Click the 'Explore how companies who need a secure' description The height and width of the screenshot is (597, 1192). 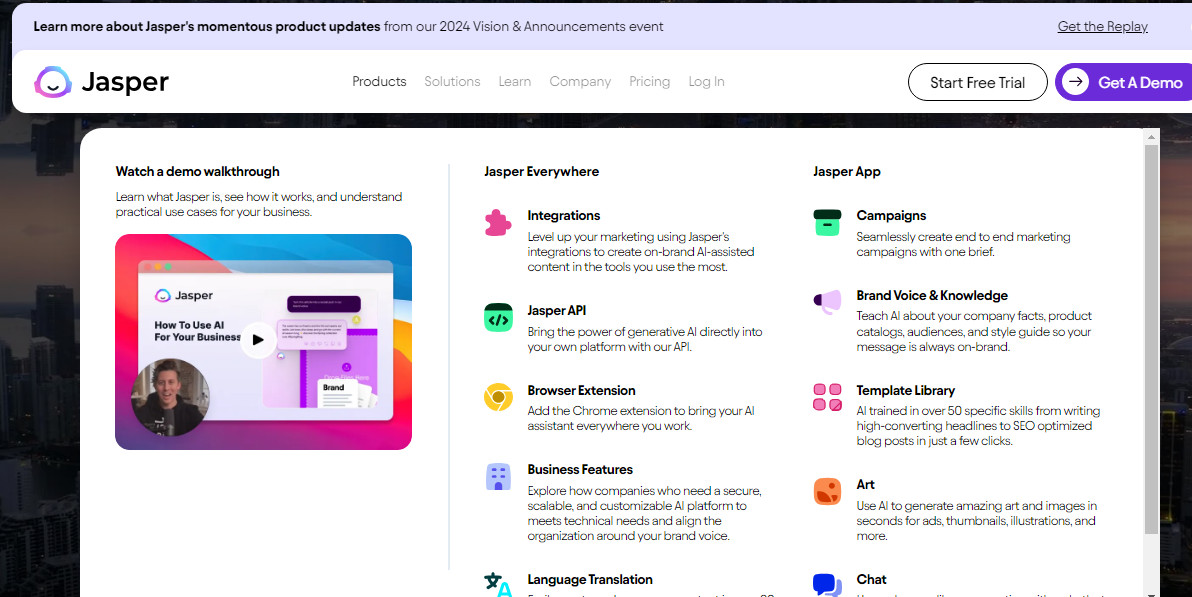[x=645, y=513]
